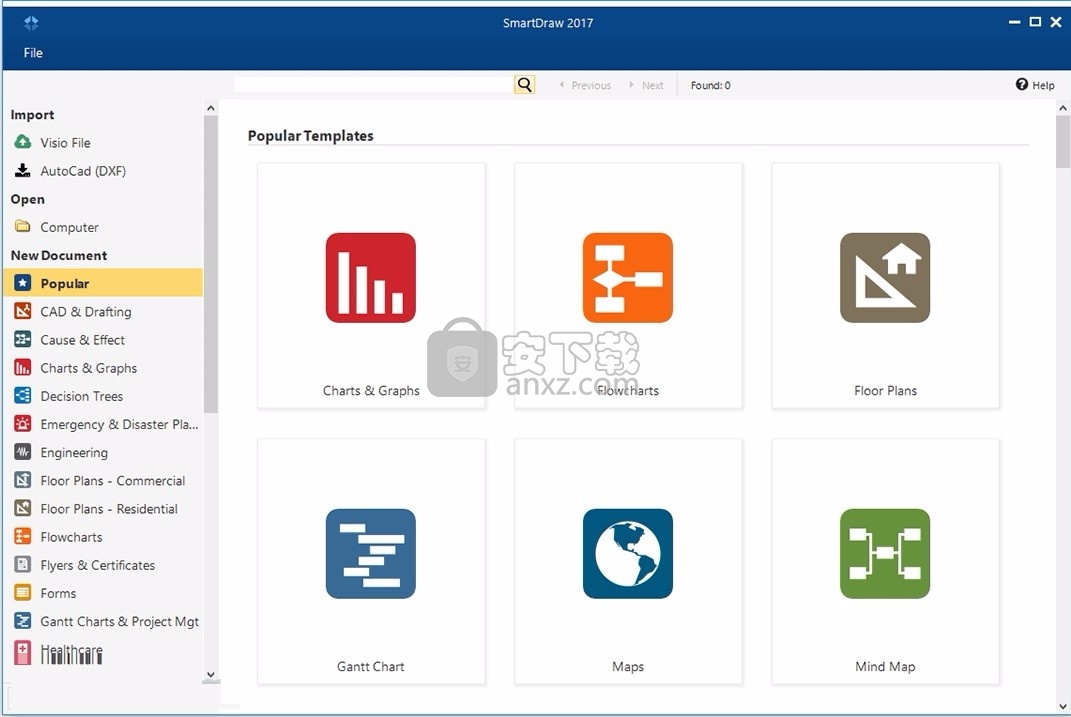Open the Gantt Chart template card
This screenshot has width=1071, height=717.
point(371,561)
